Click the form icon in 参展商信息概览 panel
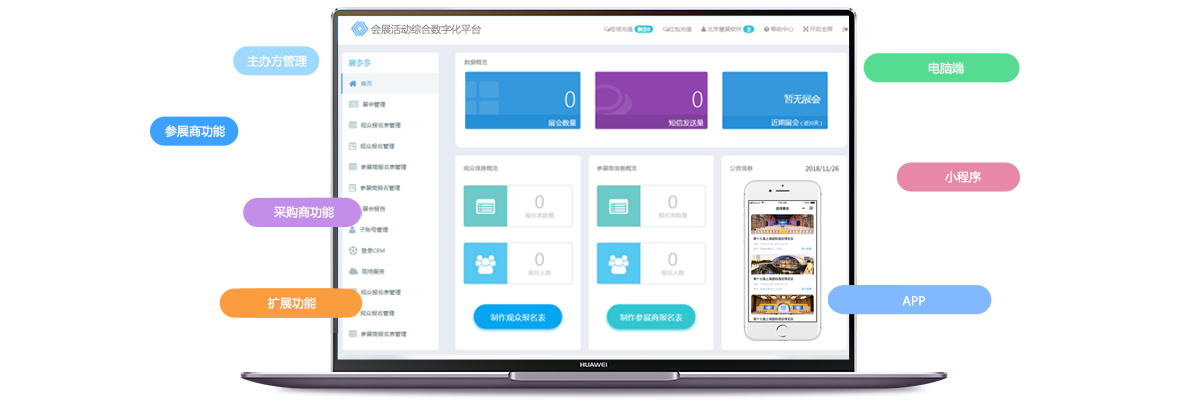 point(618,206)
